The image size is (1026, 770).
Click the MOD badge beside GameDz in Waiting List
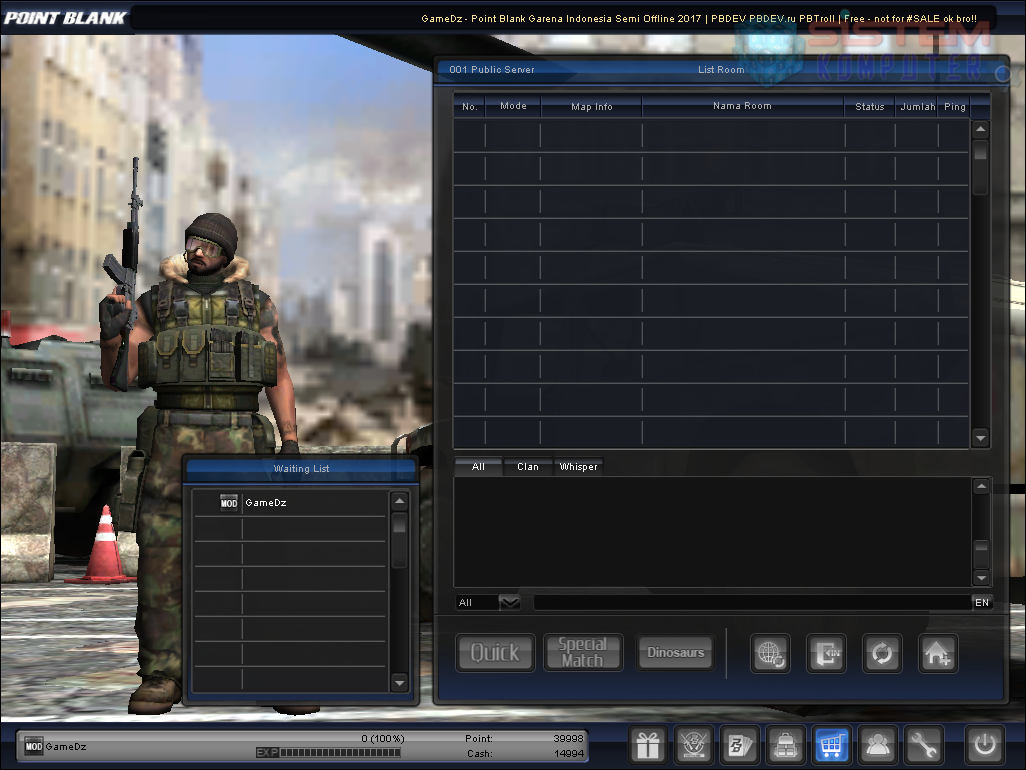tap(229, 502)
